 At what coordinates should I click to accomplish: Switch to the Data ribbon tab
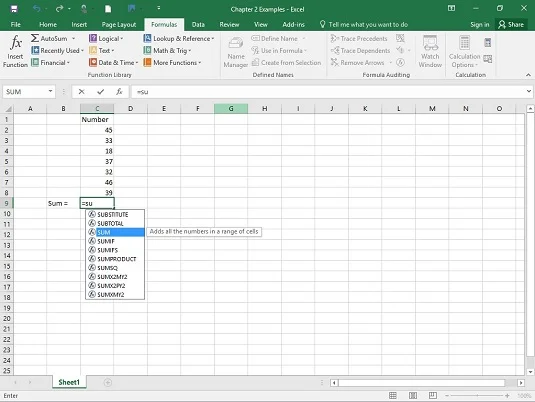198,25
